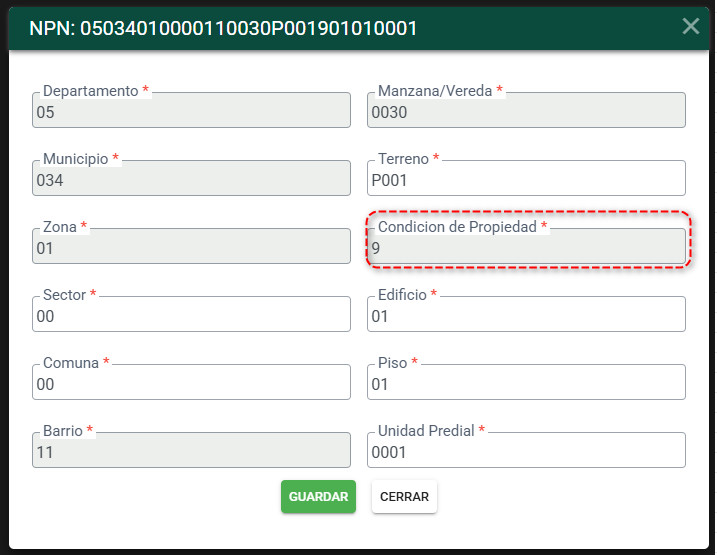Click the "Manzana/Vereda" label text
Image resolution: width=717 pixels, height=555 pixels.
(x=434, y=91)
